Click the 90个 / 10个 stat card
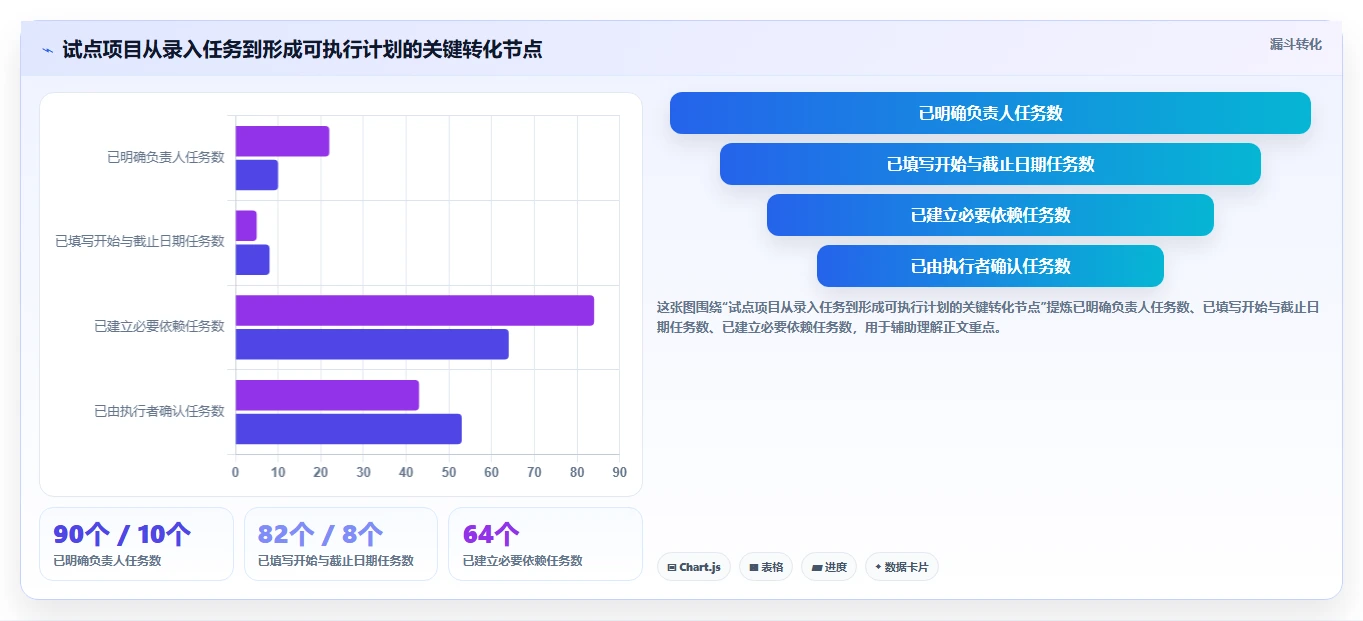 136,544
